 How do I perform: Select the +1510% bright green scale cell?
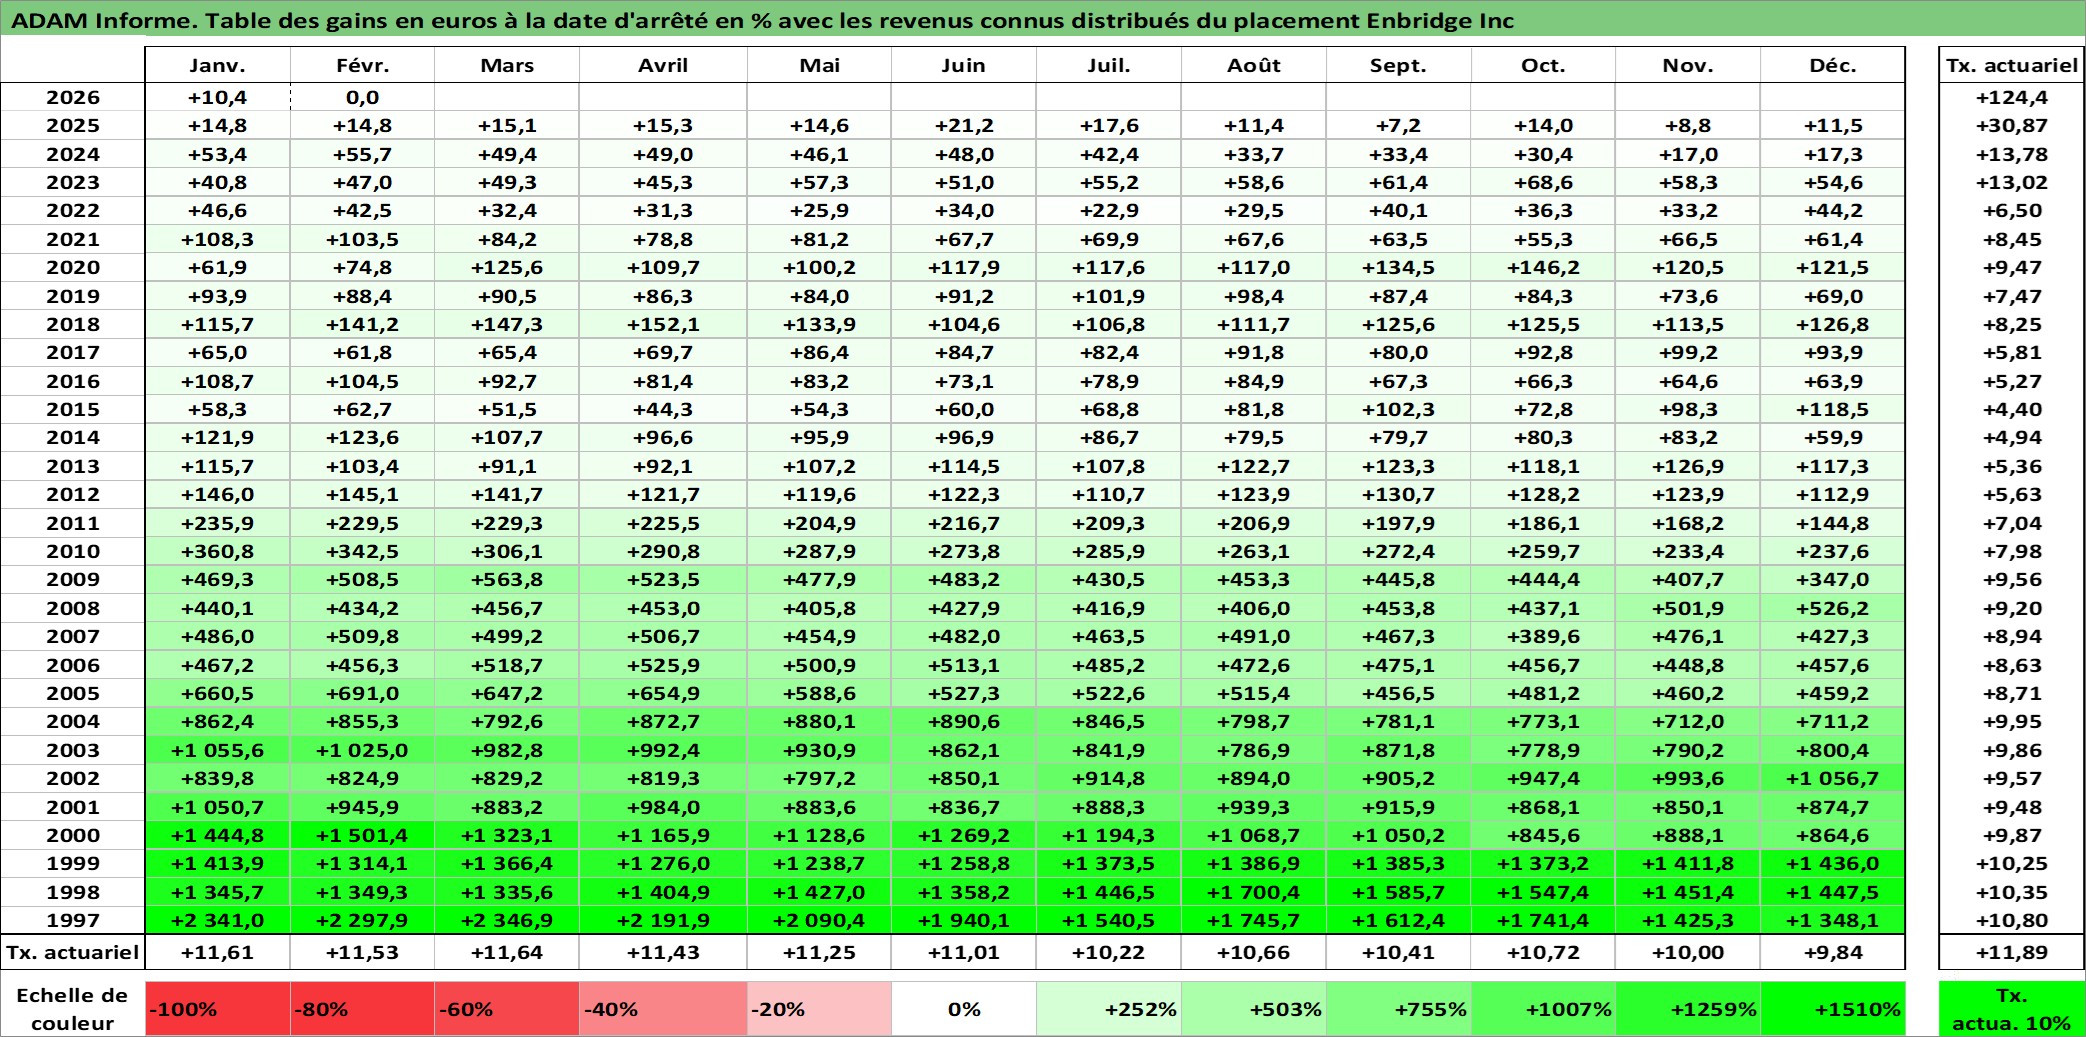pyautogui.click(x=1833, y=1009)
